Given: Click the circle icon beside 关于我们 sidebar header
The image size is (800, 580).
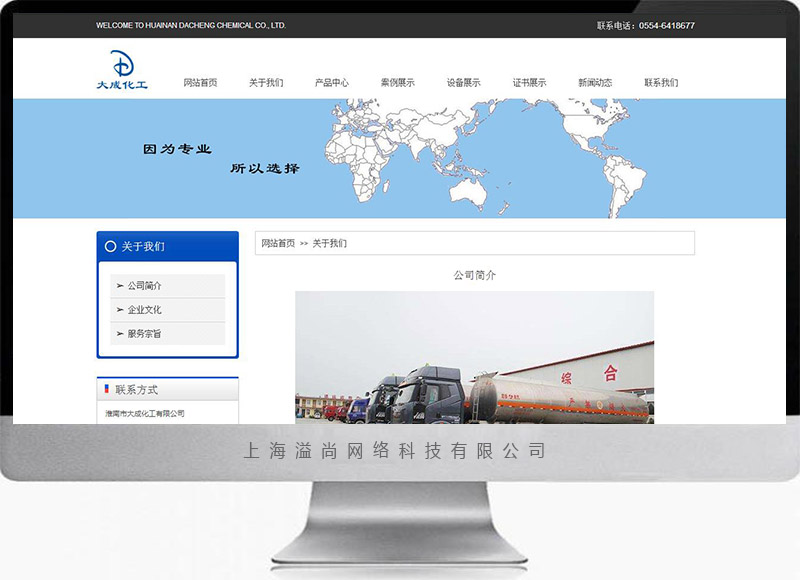Looking at the screenshot, I should click(x=110, y=246).
